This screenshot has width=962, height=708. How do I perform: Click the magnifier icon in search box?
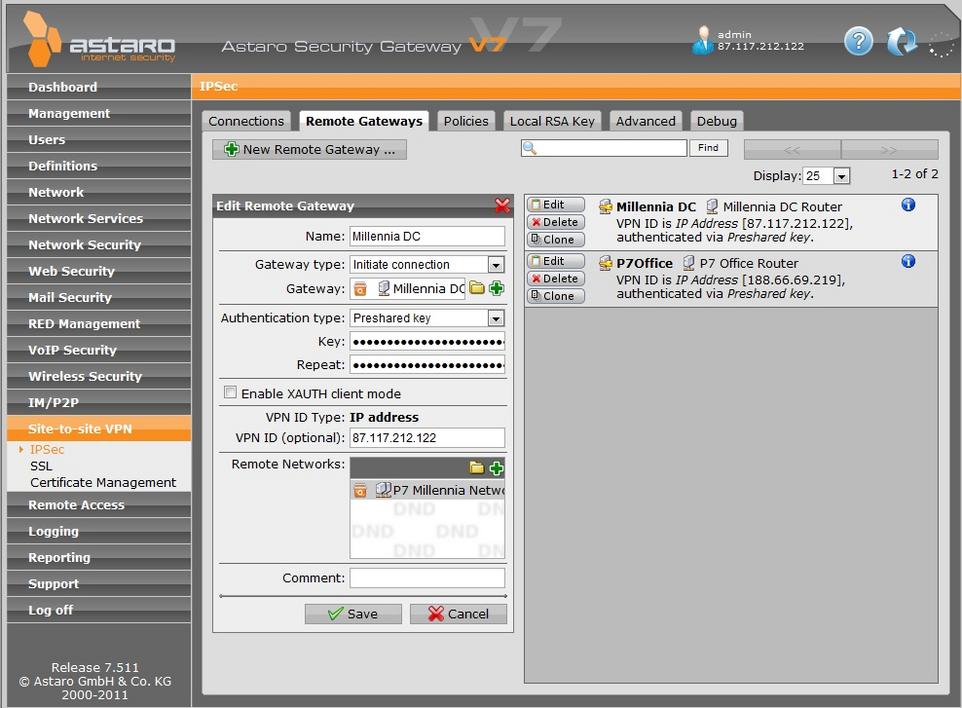click(x=529, y=148)
